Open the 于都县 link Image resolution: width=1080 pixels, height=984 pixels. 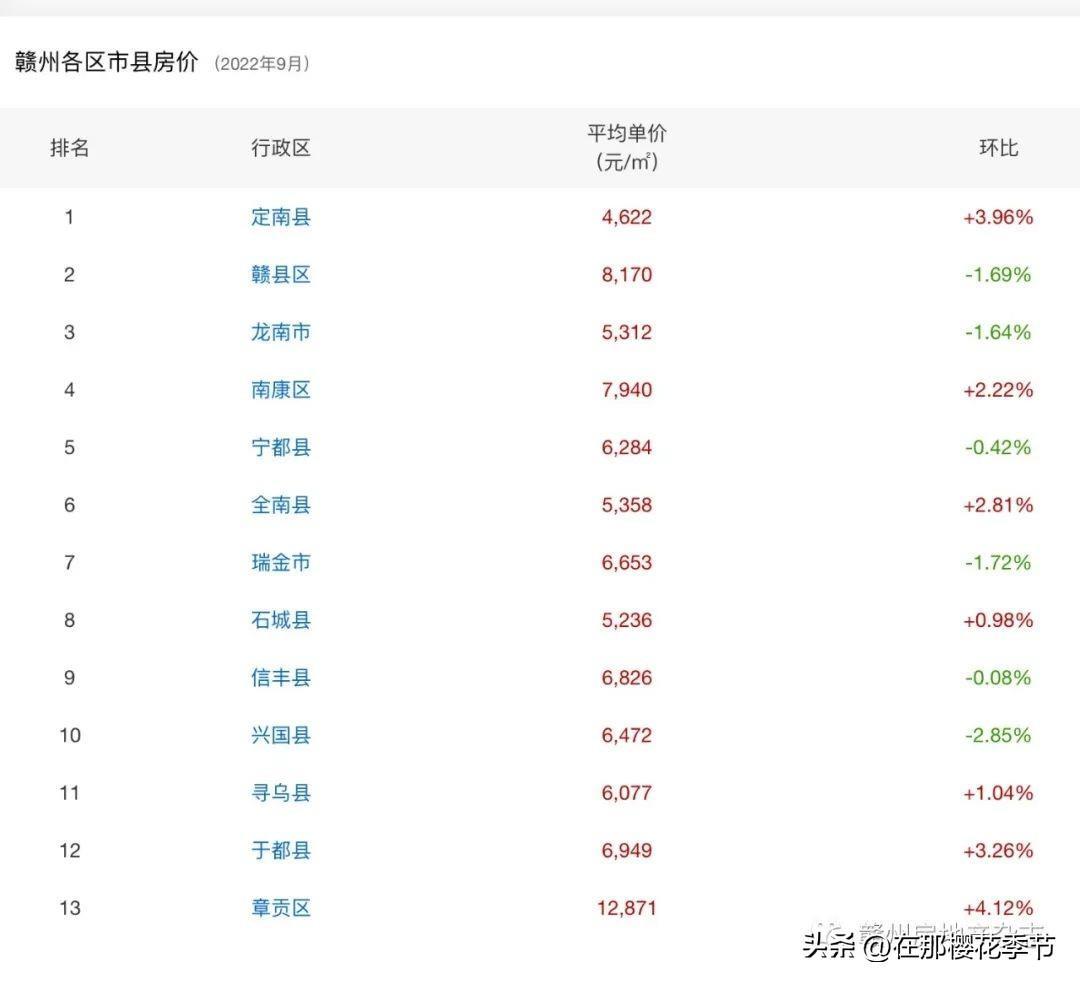[x=280, y=851]
